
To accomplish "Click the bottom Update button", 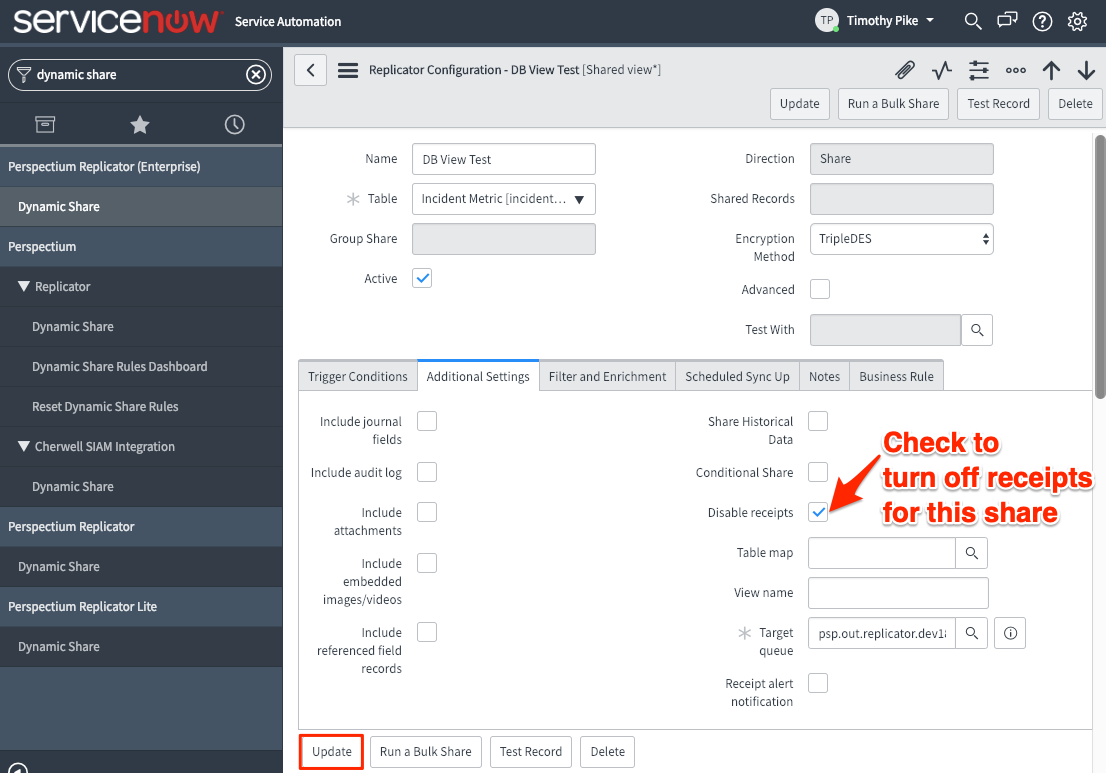I will click(x=332, y=752).
